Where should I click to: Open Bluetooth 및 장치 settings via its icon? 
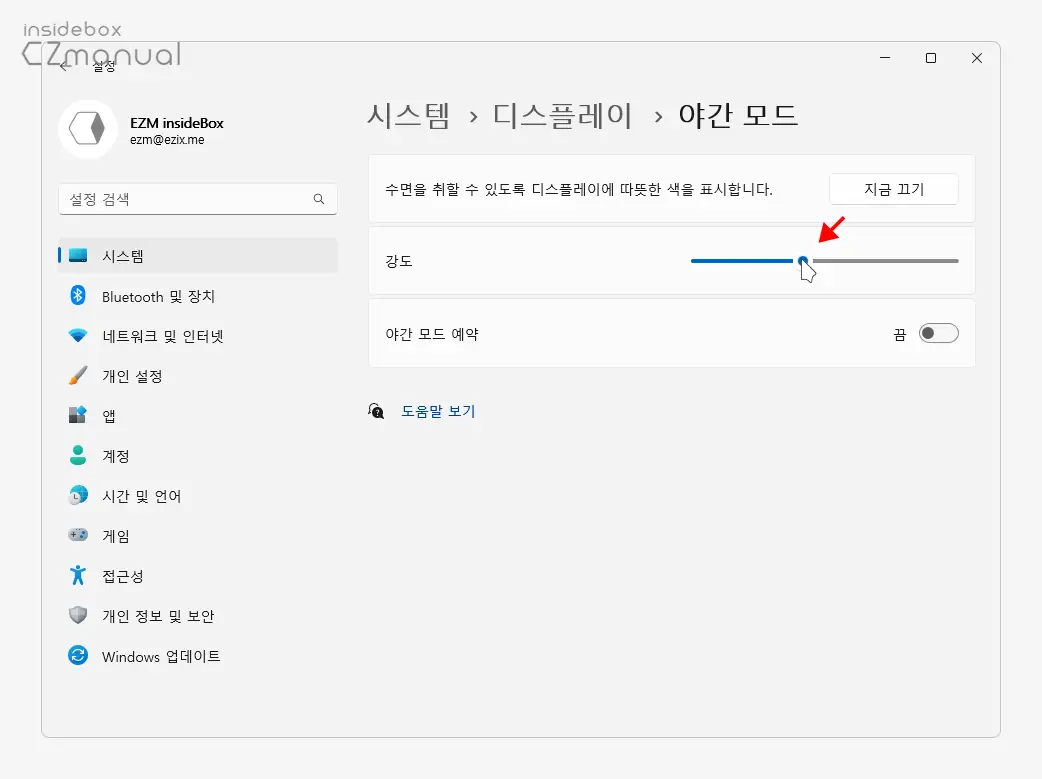point(78,296)
